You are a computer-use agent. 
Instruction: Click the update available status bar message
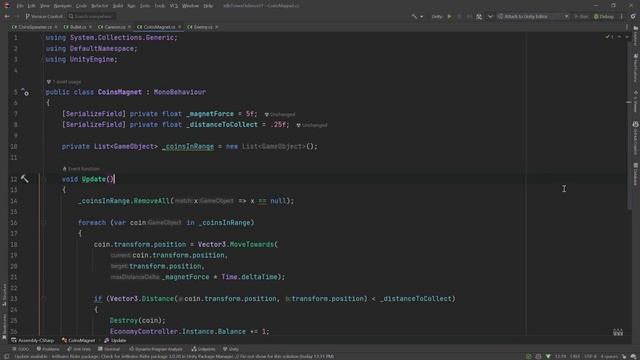click(175, 356)
